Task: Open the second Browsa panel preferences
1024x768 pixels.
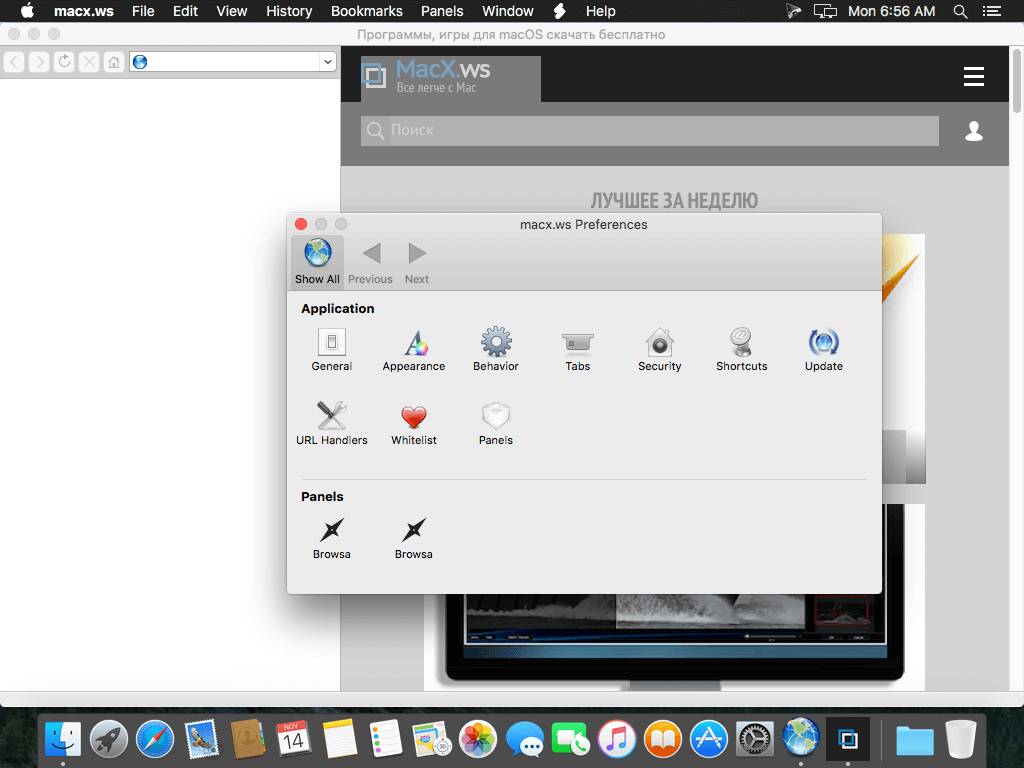Action: click(x=413, y=539)
